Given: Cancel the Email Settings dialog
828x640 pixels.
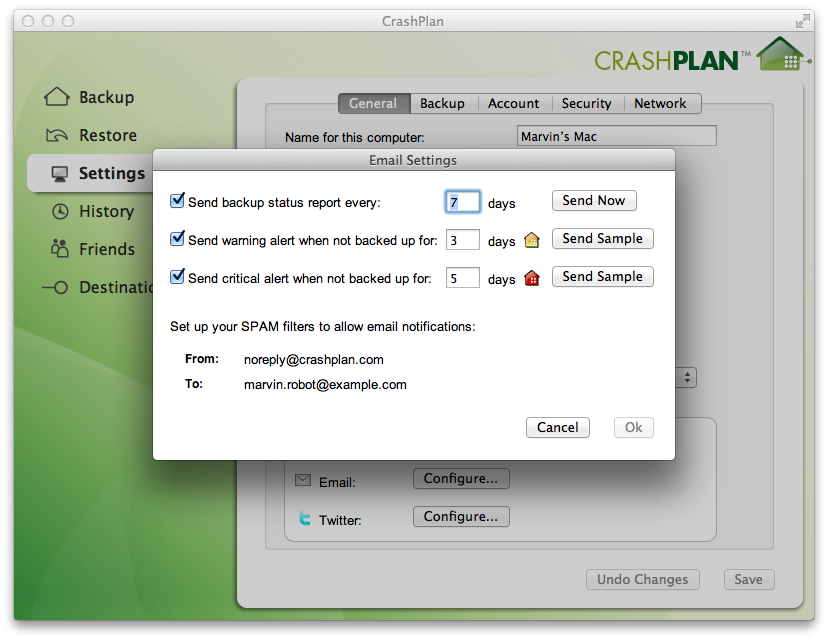Looking at the screenshot, I should point(557,427).
